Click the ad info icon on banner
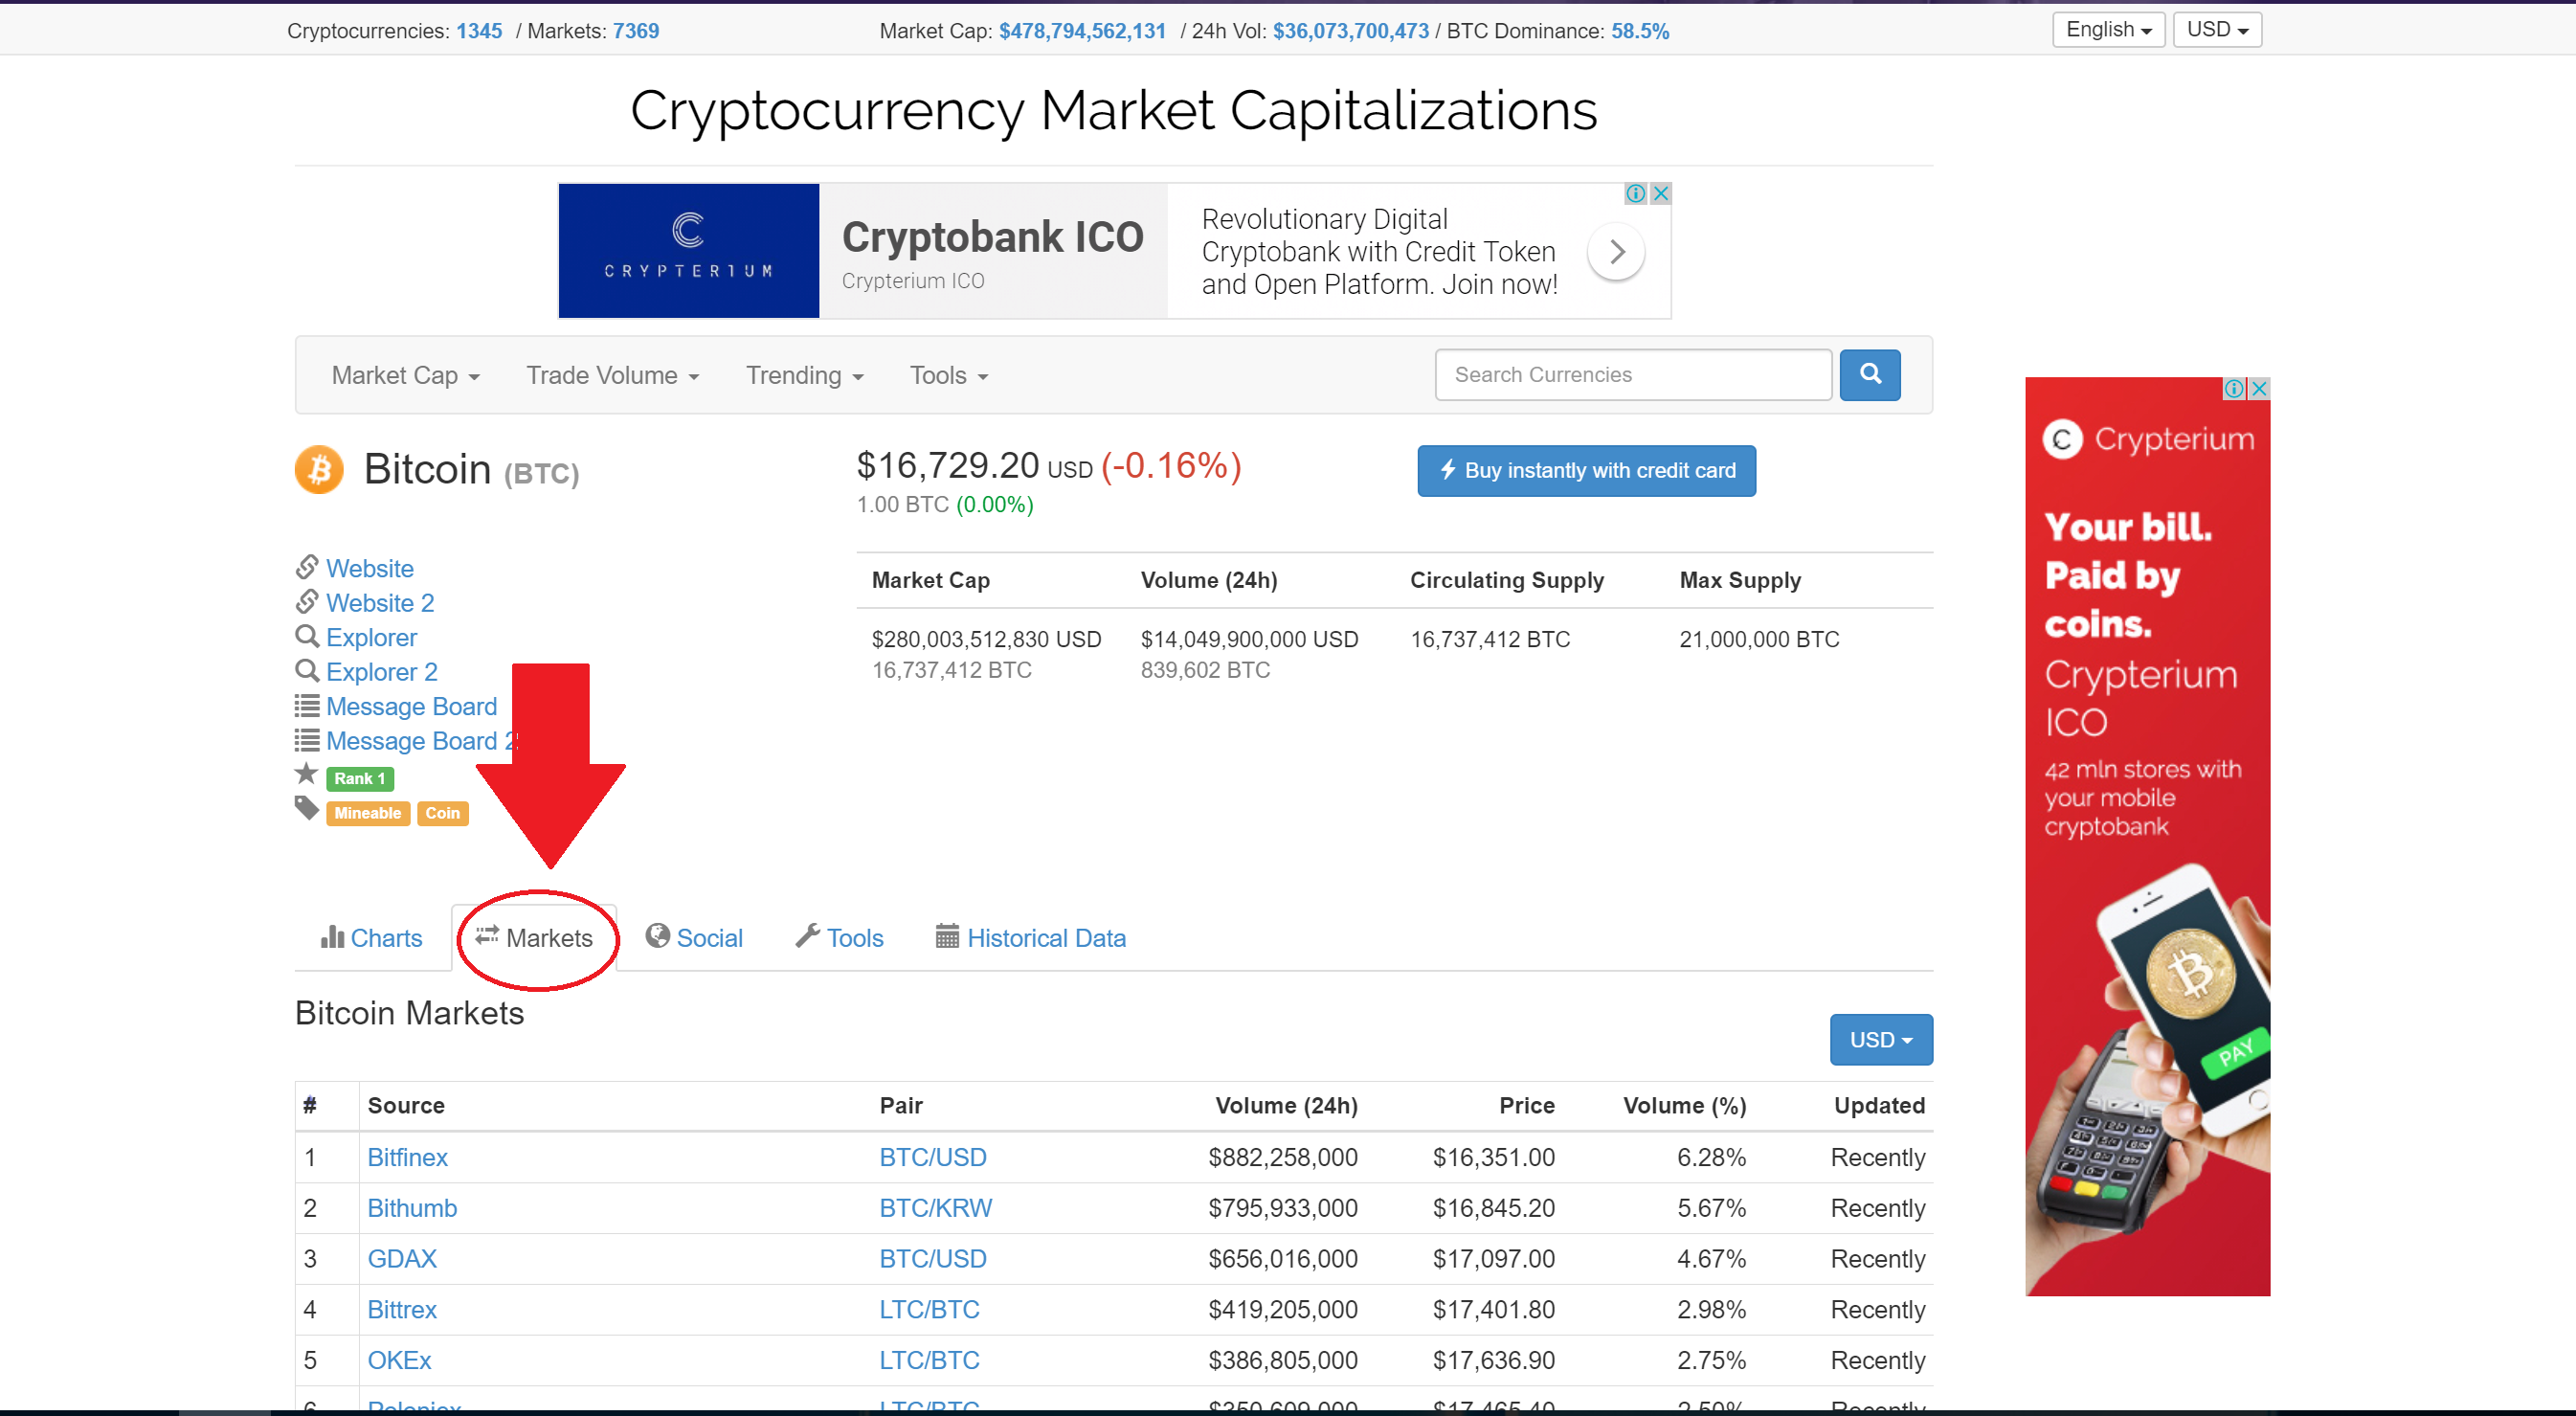 point(1636,193)
